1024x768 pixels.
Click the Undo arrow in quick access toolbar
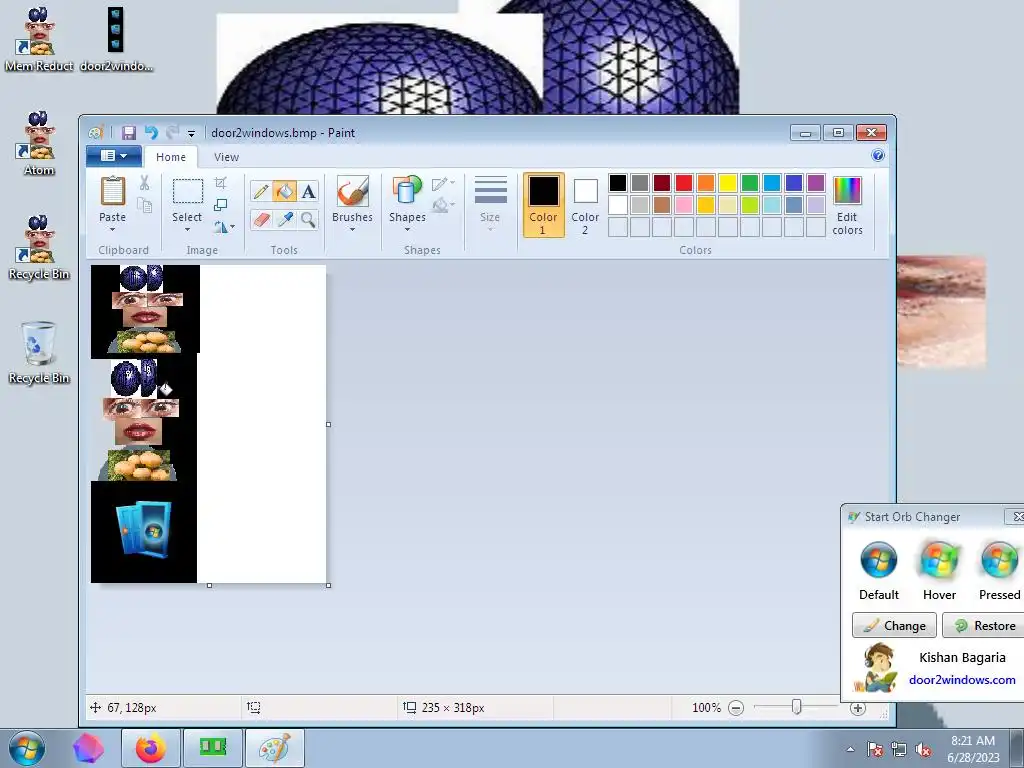click(x=151, y=133)
